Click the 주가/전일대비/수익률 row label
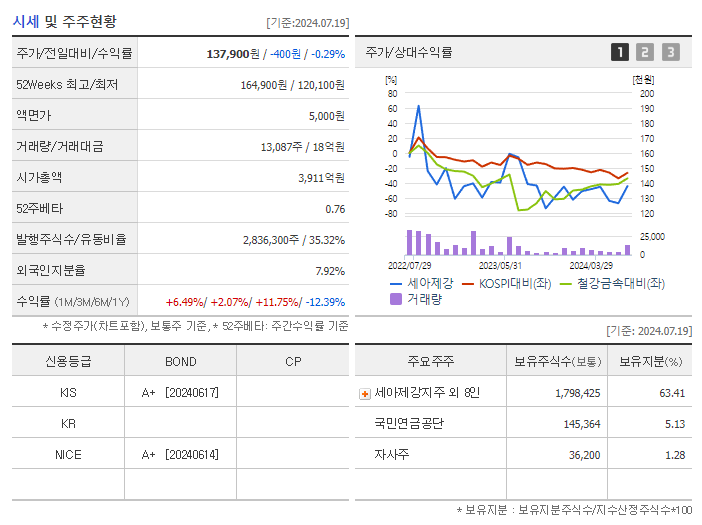The height and width of the screenshot is (525, 702). click(74, 53)
